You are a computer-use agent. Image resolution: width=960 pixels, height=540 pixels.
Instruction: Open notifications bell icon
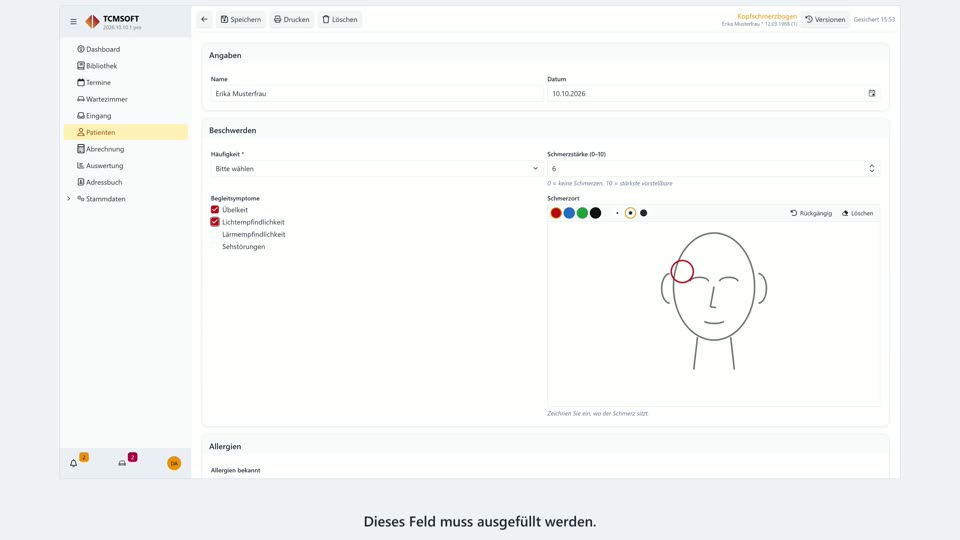coord(73,463)
